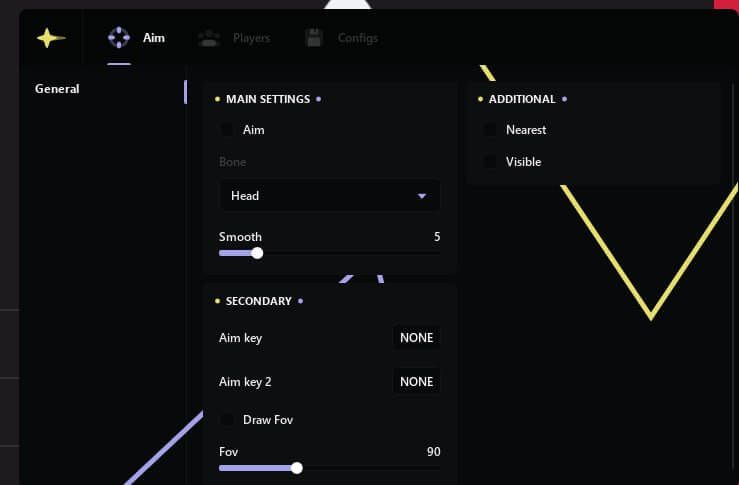Viewport: 739px width, 485px height.
Task: Select the Aim tab label
Action: (x=153, y=38)
